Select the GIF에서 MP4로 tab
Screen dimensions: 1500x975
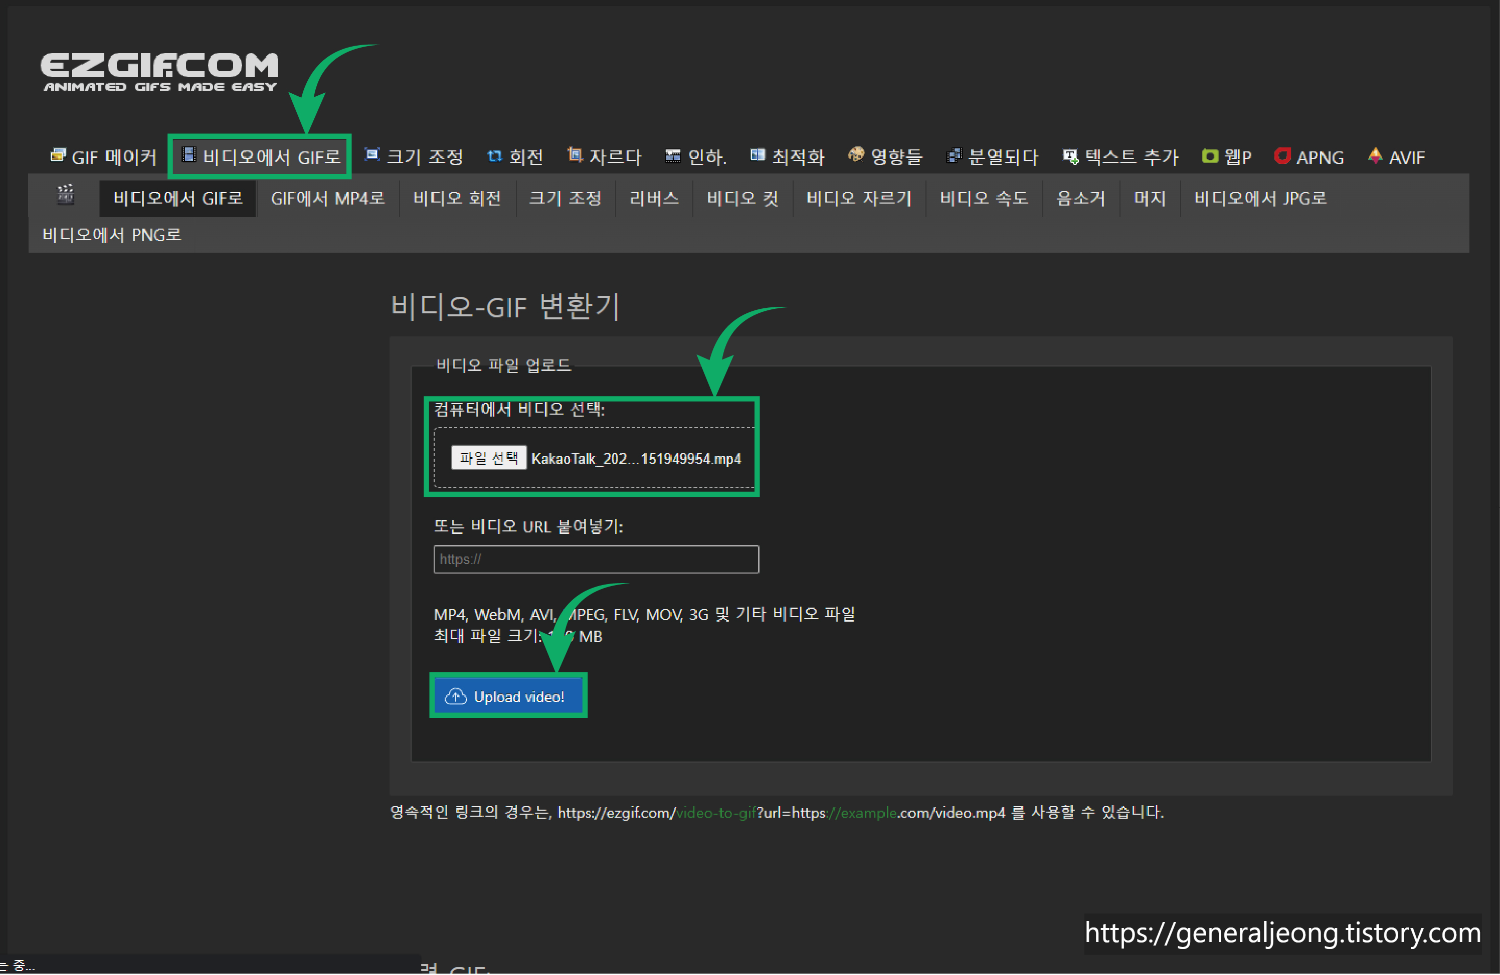click(x=328, y=198)
